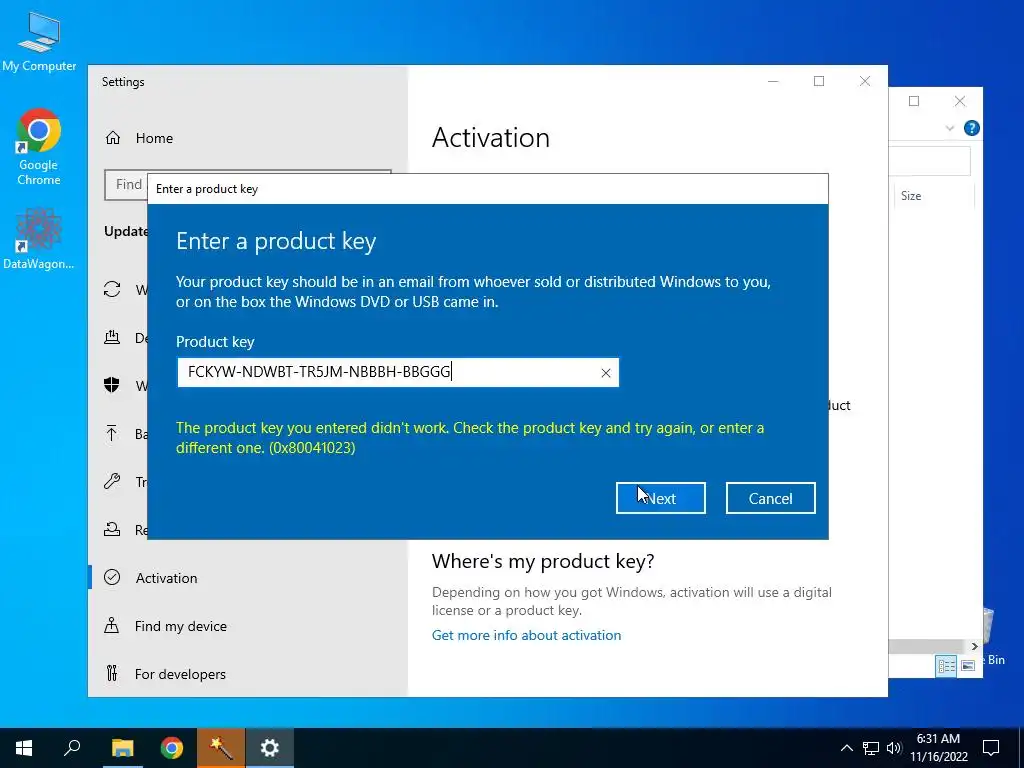Click the Windows Security shield icon
Viewport: 1024px width, 768px height.
(x=112, y=385)
